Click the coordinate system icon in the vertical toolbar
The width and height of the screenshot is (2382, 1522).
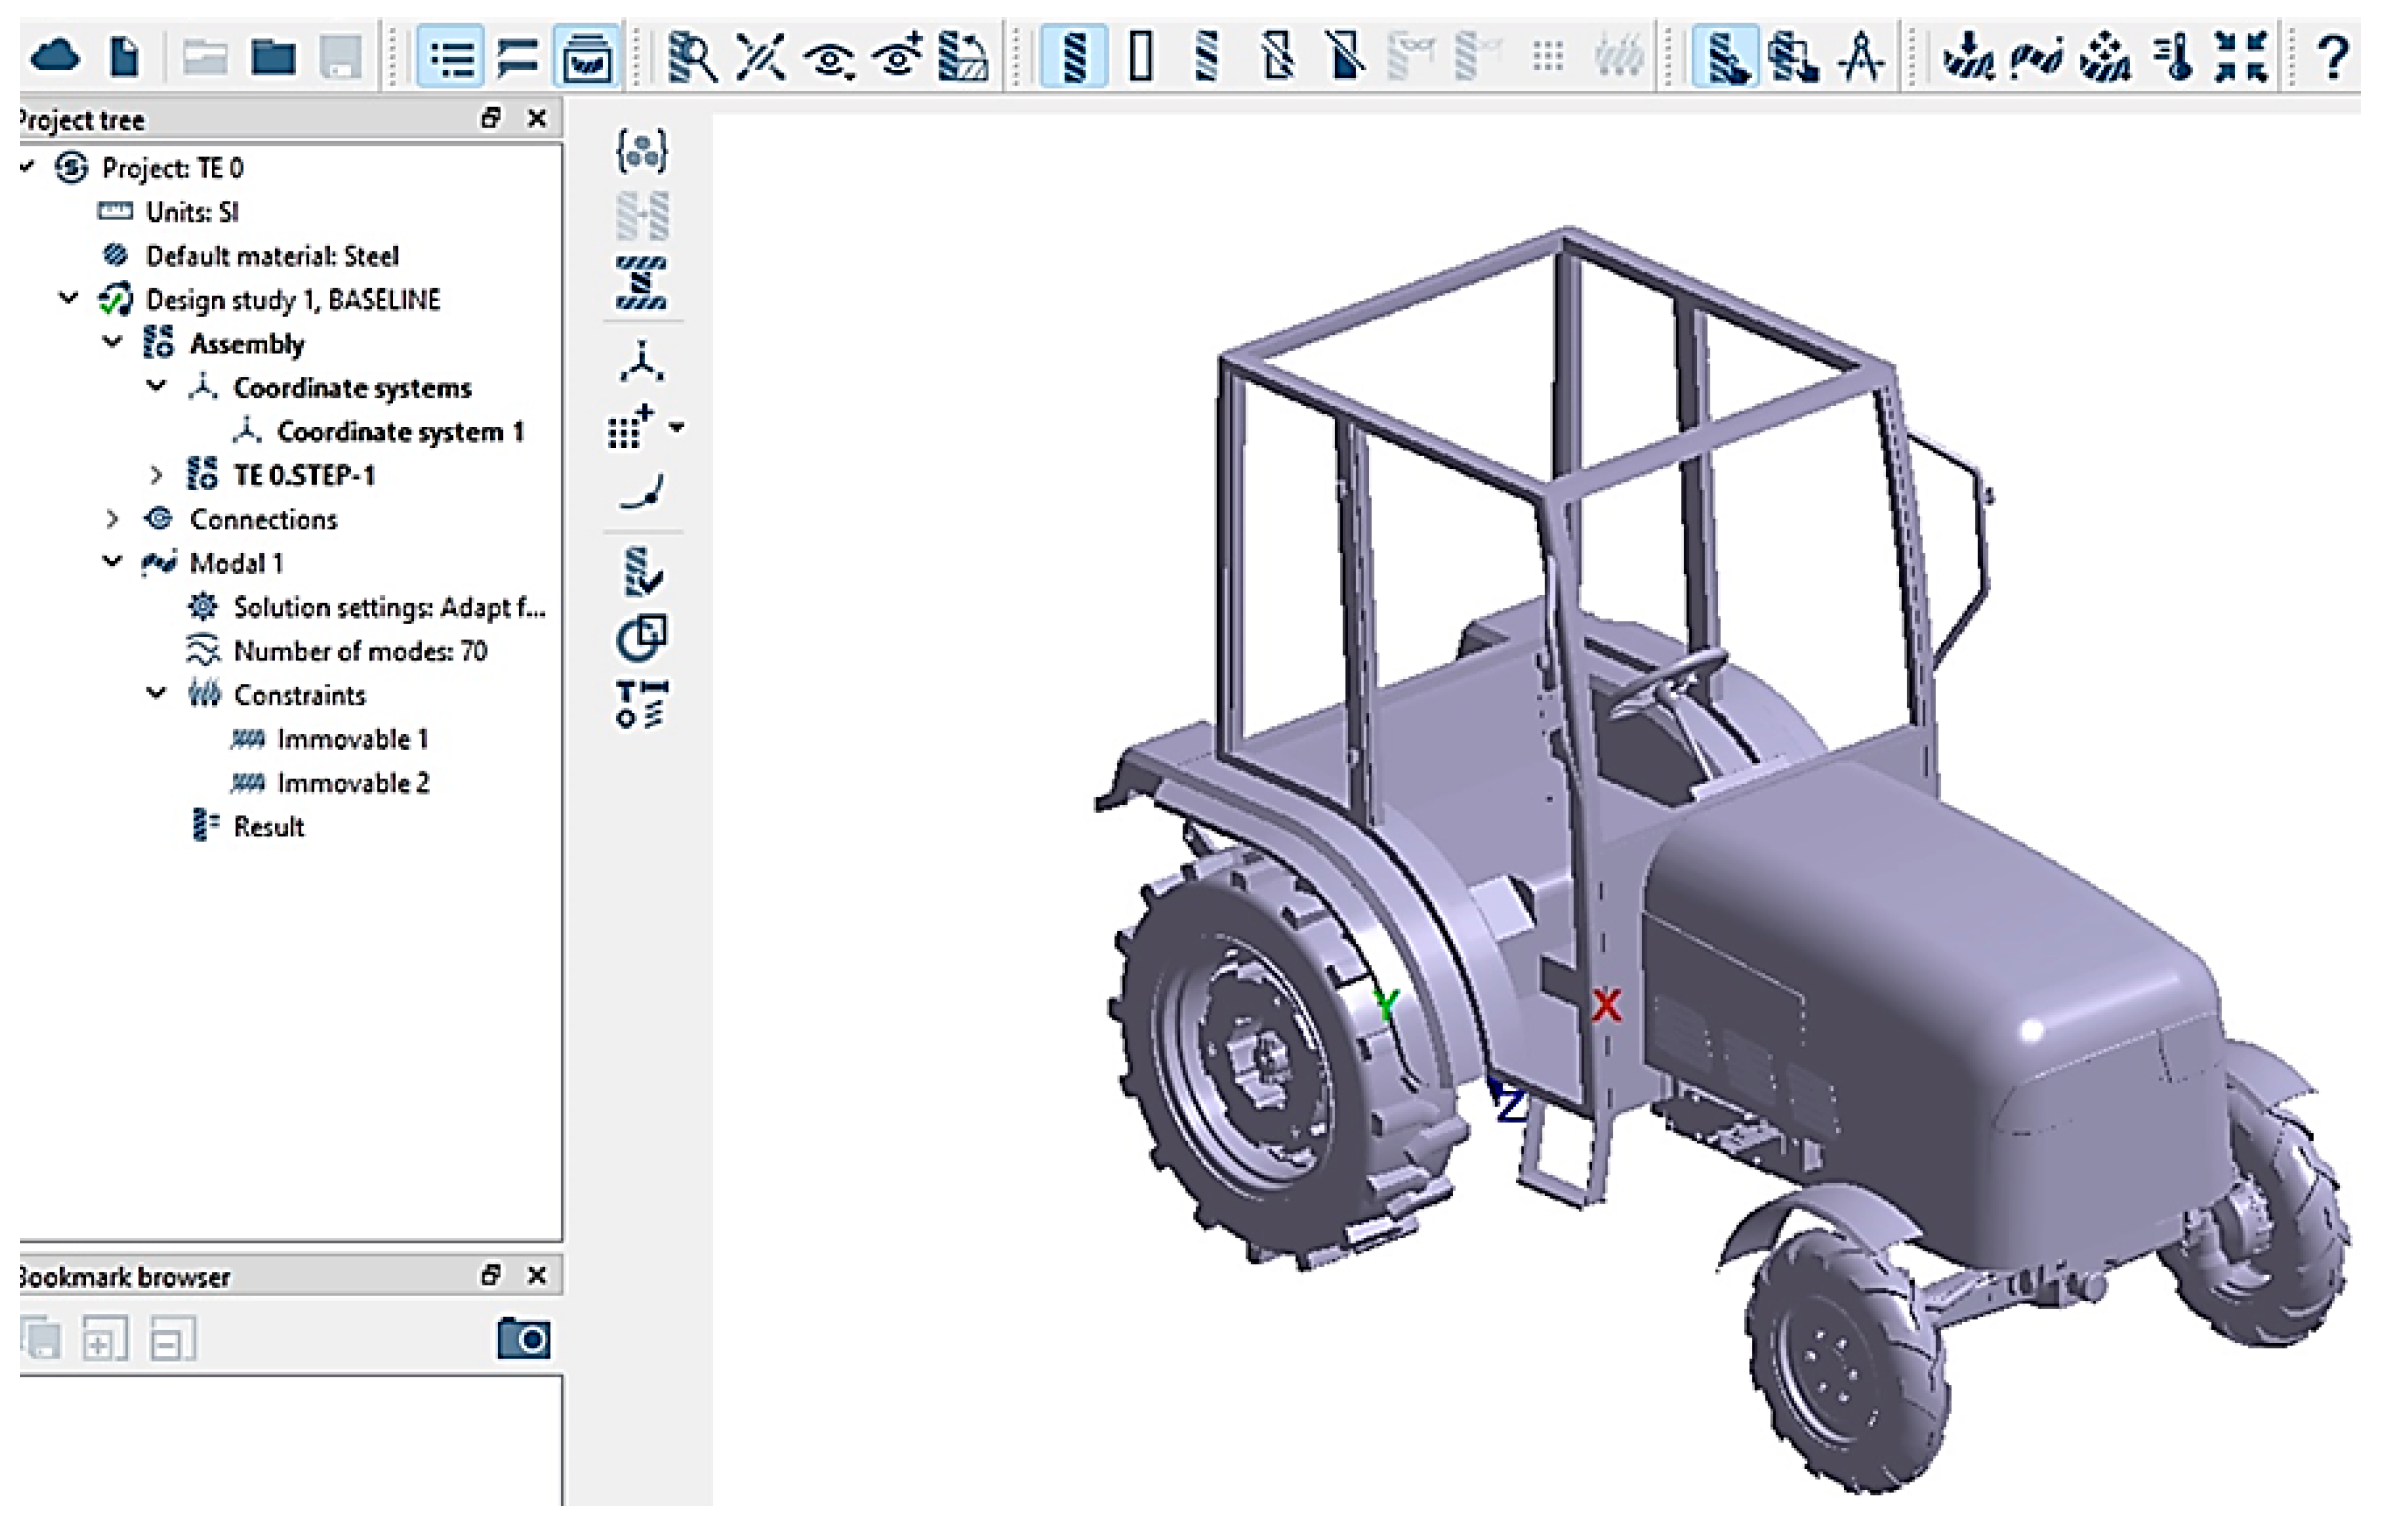click(x=641, y=362)
